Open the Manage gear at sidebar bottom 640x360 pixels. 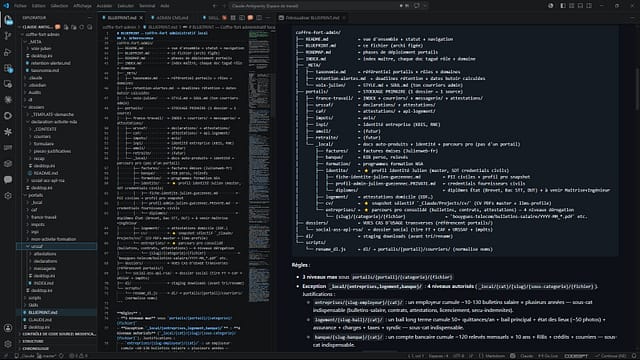8,344
